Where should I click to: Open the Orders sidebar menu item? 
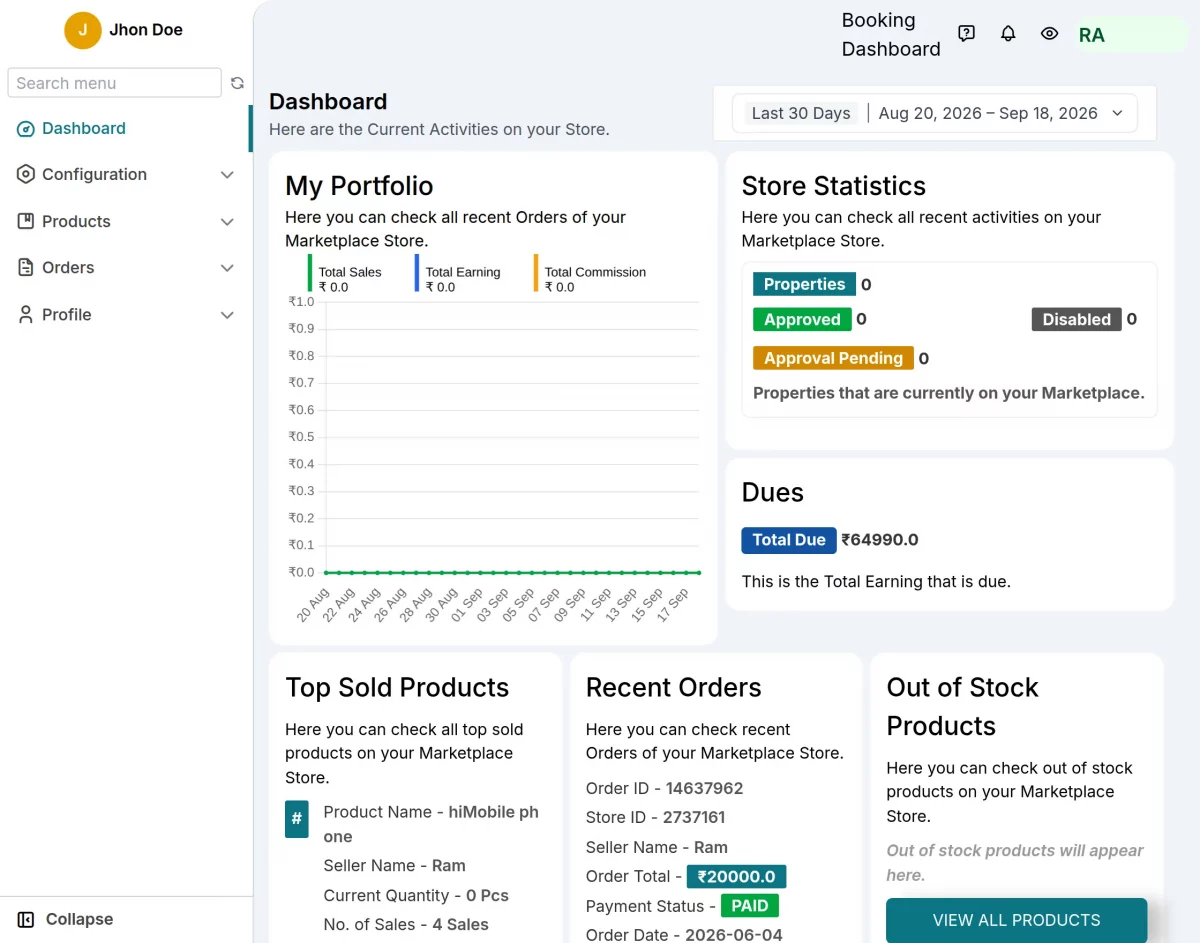(126, 267)
